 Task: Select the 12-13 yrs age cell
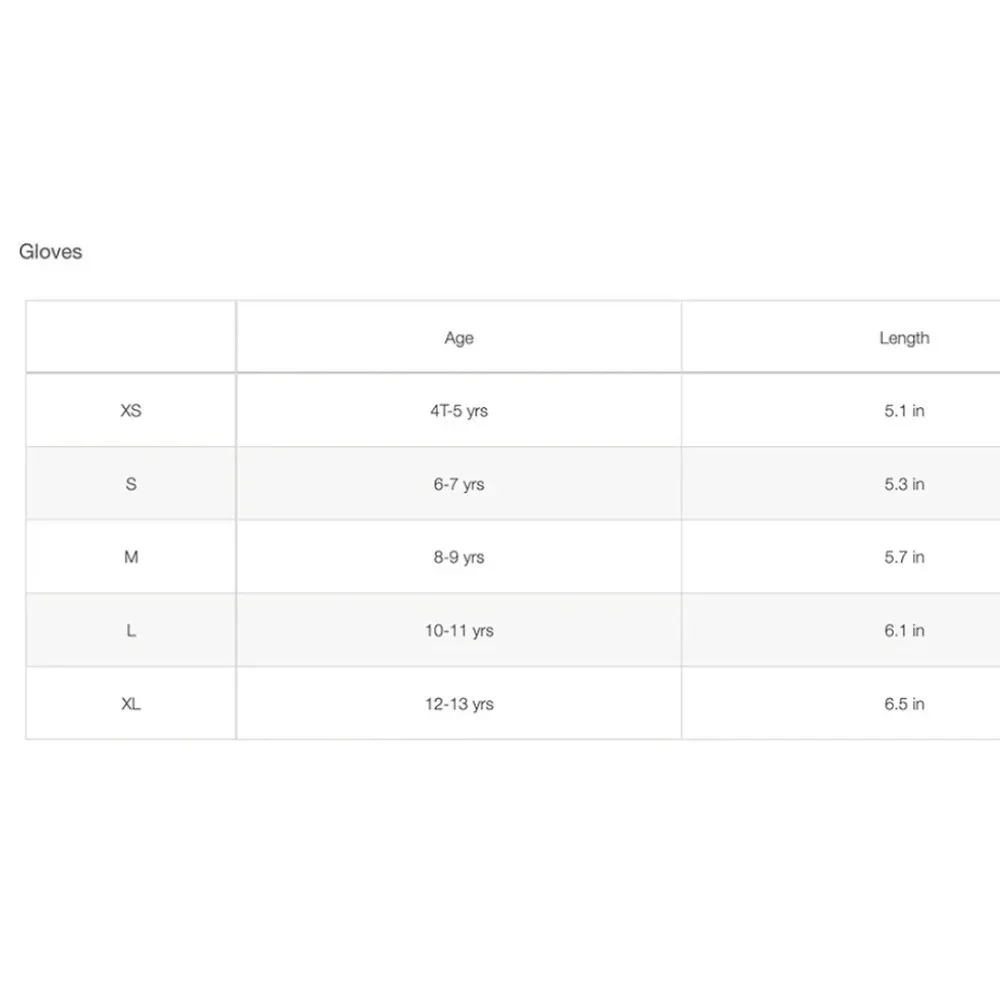tap(459, 704)
